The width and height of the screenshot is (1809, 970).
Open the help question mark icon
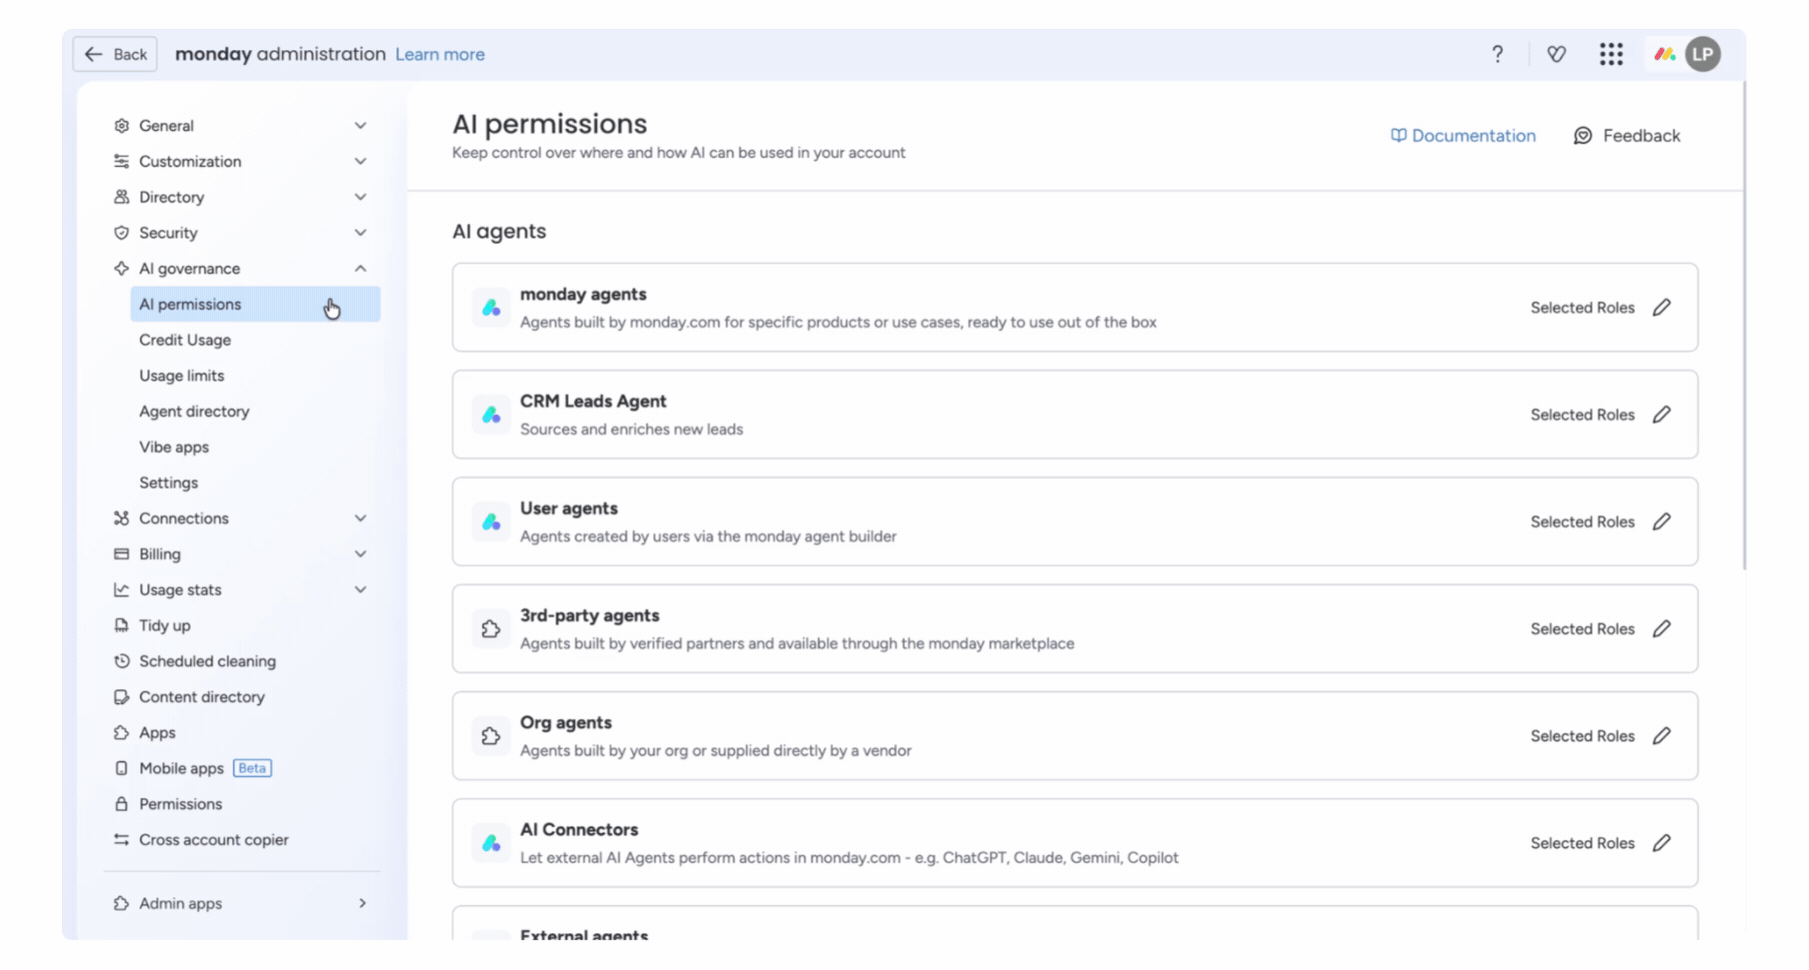coord(1497,54)
